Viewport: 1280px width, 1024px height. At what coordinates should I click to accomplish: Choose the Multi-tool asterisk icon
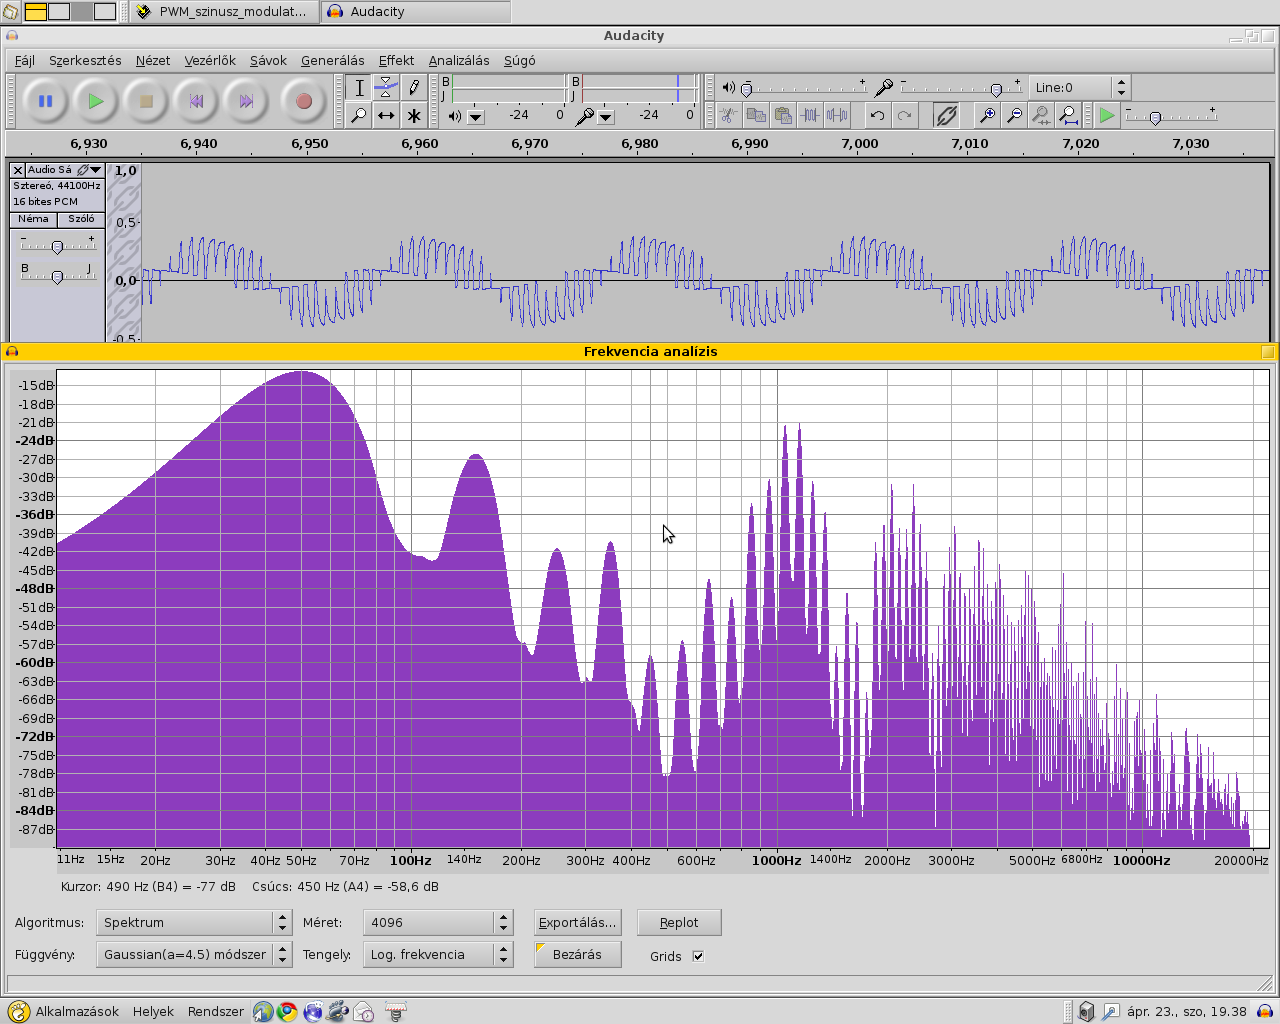tap(414, 116)
